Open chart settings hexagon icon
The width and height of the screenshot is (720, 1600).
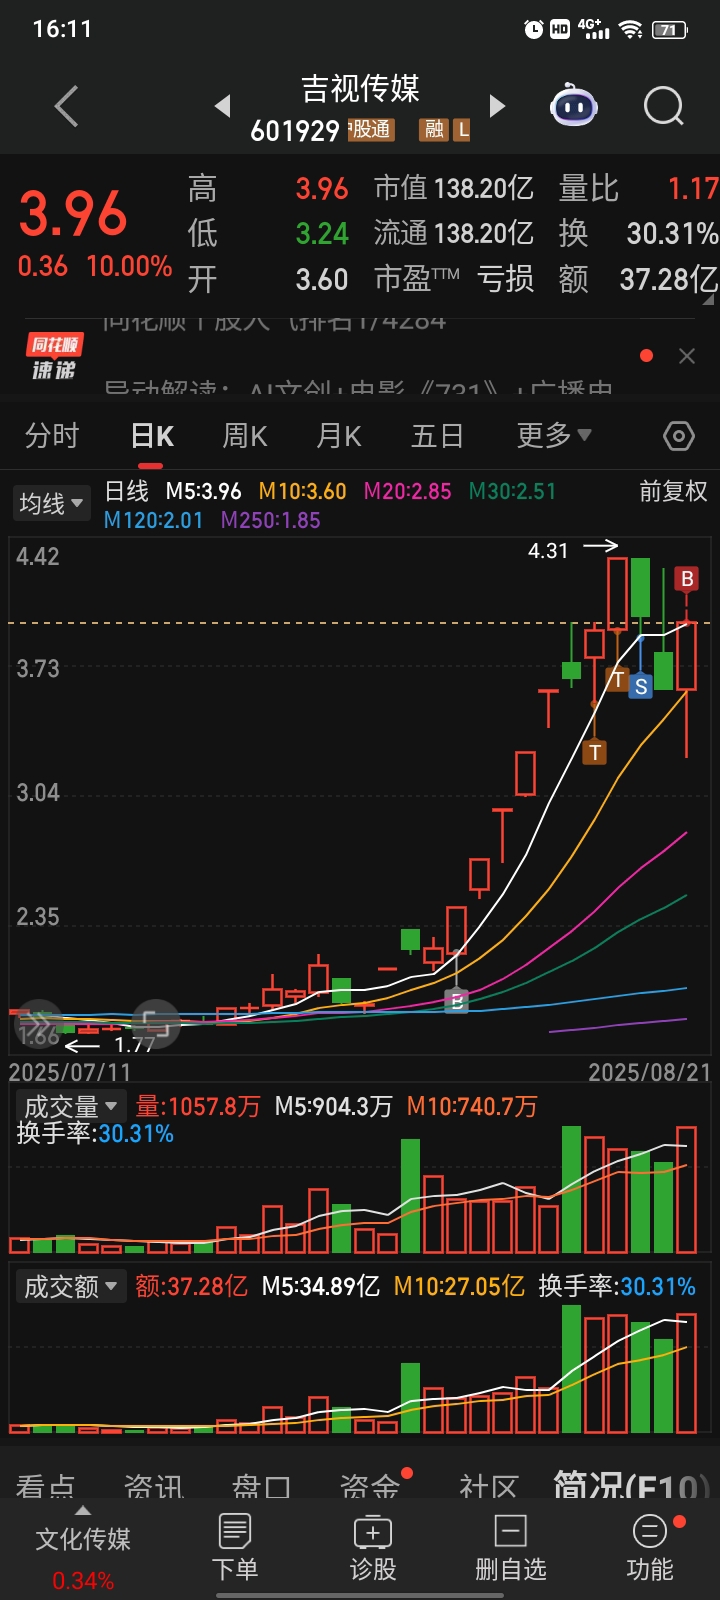679,436
